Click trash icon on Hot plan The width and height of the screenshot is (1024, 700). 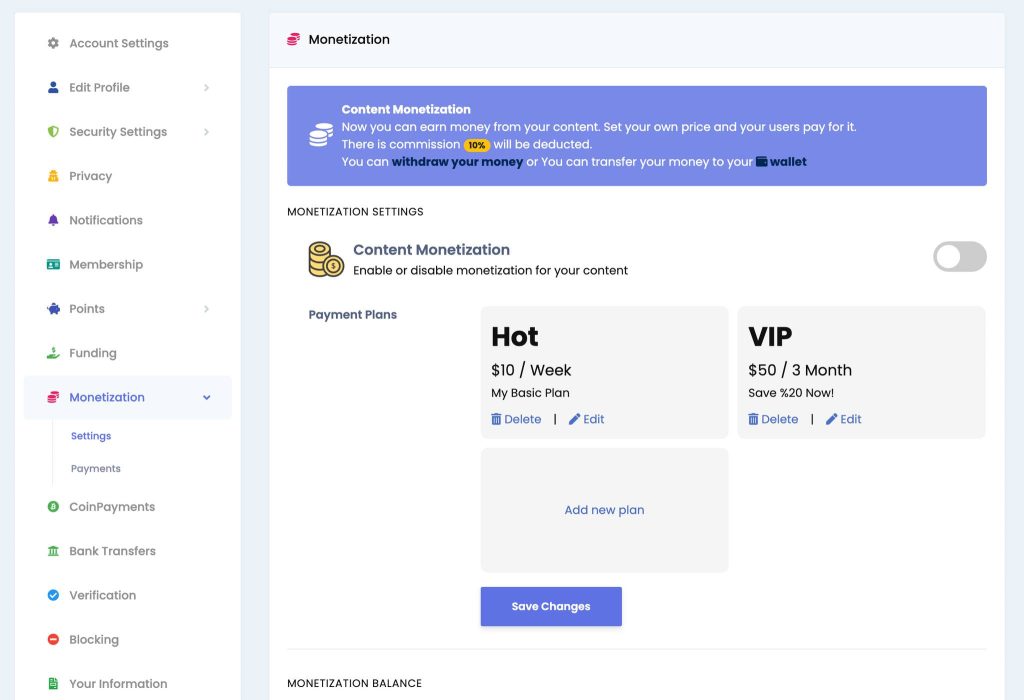(x=496, y=419)
